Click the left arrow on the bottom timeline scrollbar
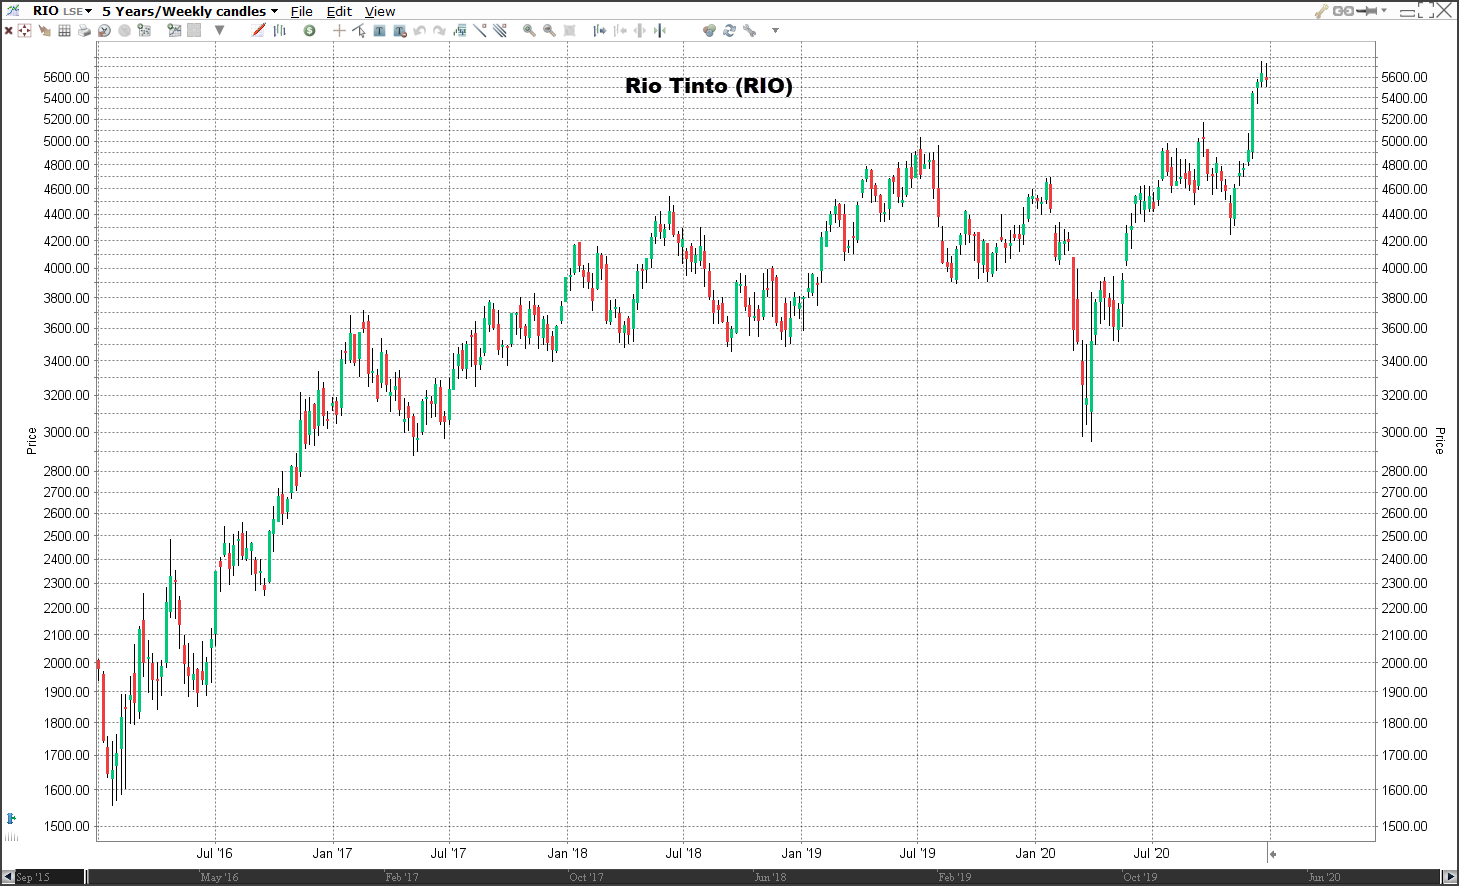Viewport: 1459px width, 886px height. [9, 877]
